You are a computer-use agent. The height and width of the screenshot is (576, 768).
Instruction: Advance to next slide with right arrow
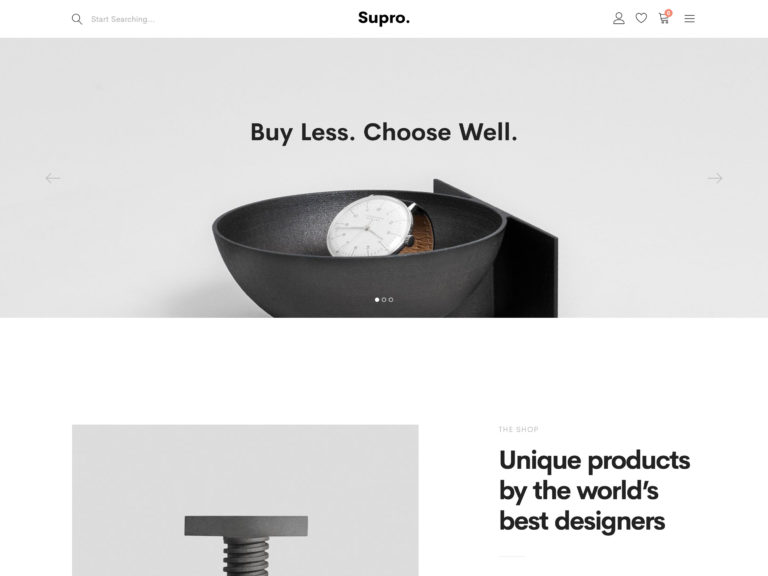tap(715, 178)
